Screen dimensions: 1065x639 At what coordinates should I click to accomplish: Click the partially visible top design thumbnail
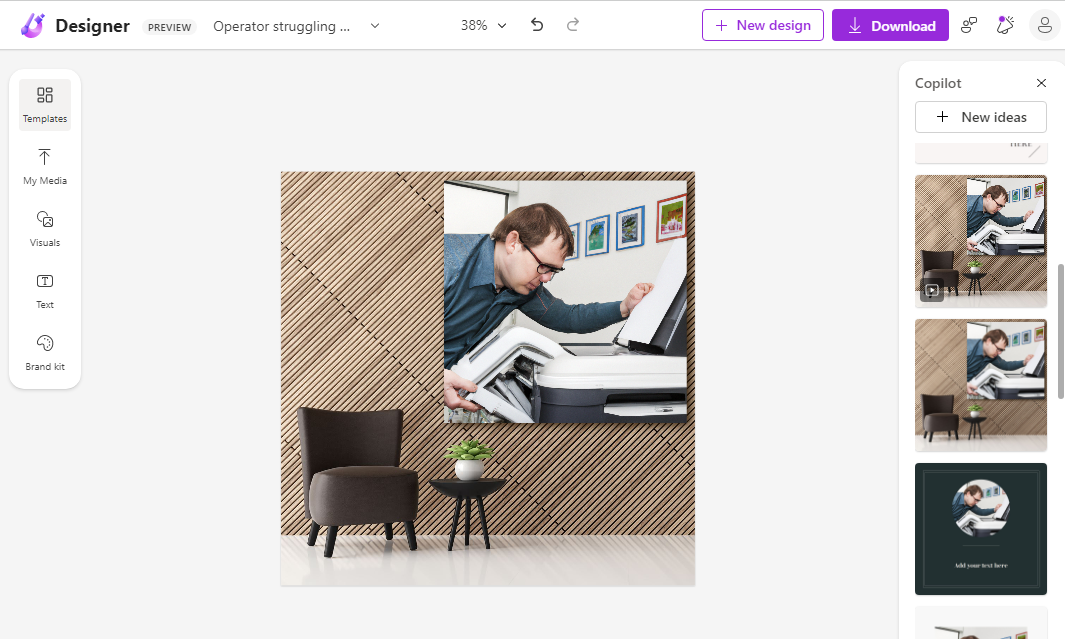981,153
